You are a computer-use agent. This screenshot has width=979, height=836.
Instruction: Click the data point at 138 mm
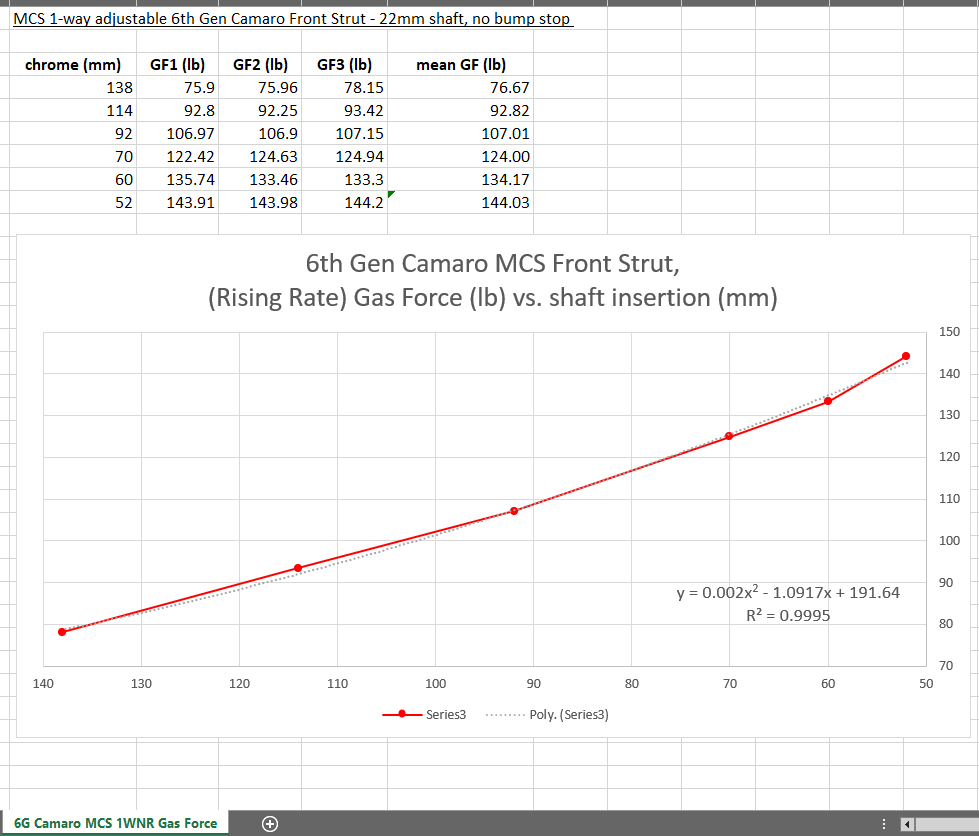click(x=62, y=632)
